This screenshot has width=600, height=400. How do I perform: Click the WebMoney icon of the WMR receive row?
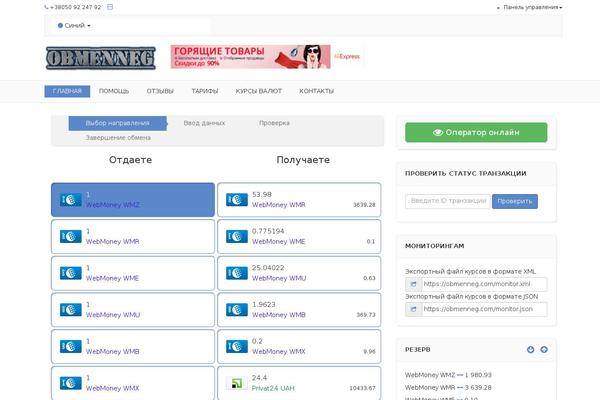[x=237, y=200]
